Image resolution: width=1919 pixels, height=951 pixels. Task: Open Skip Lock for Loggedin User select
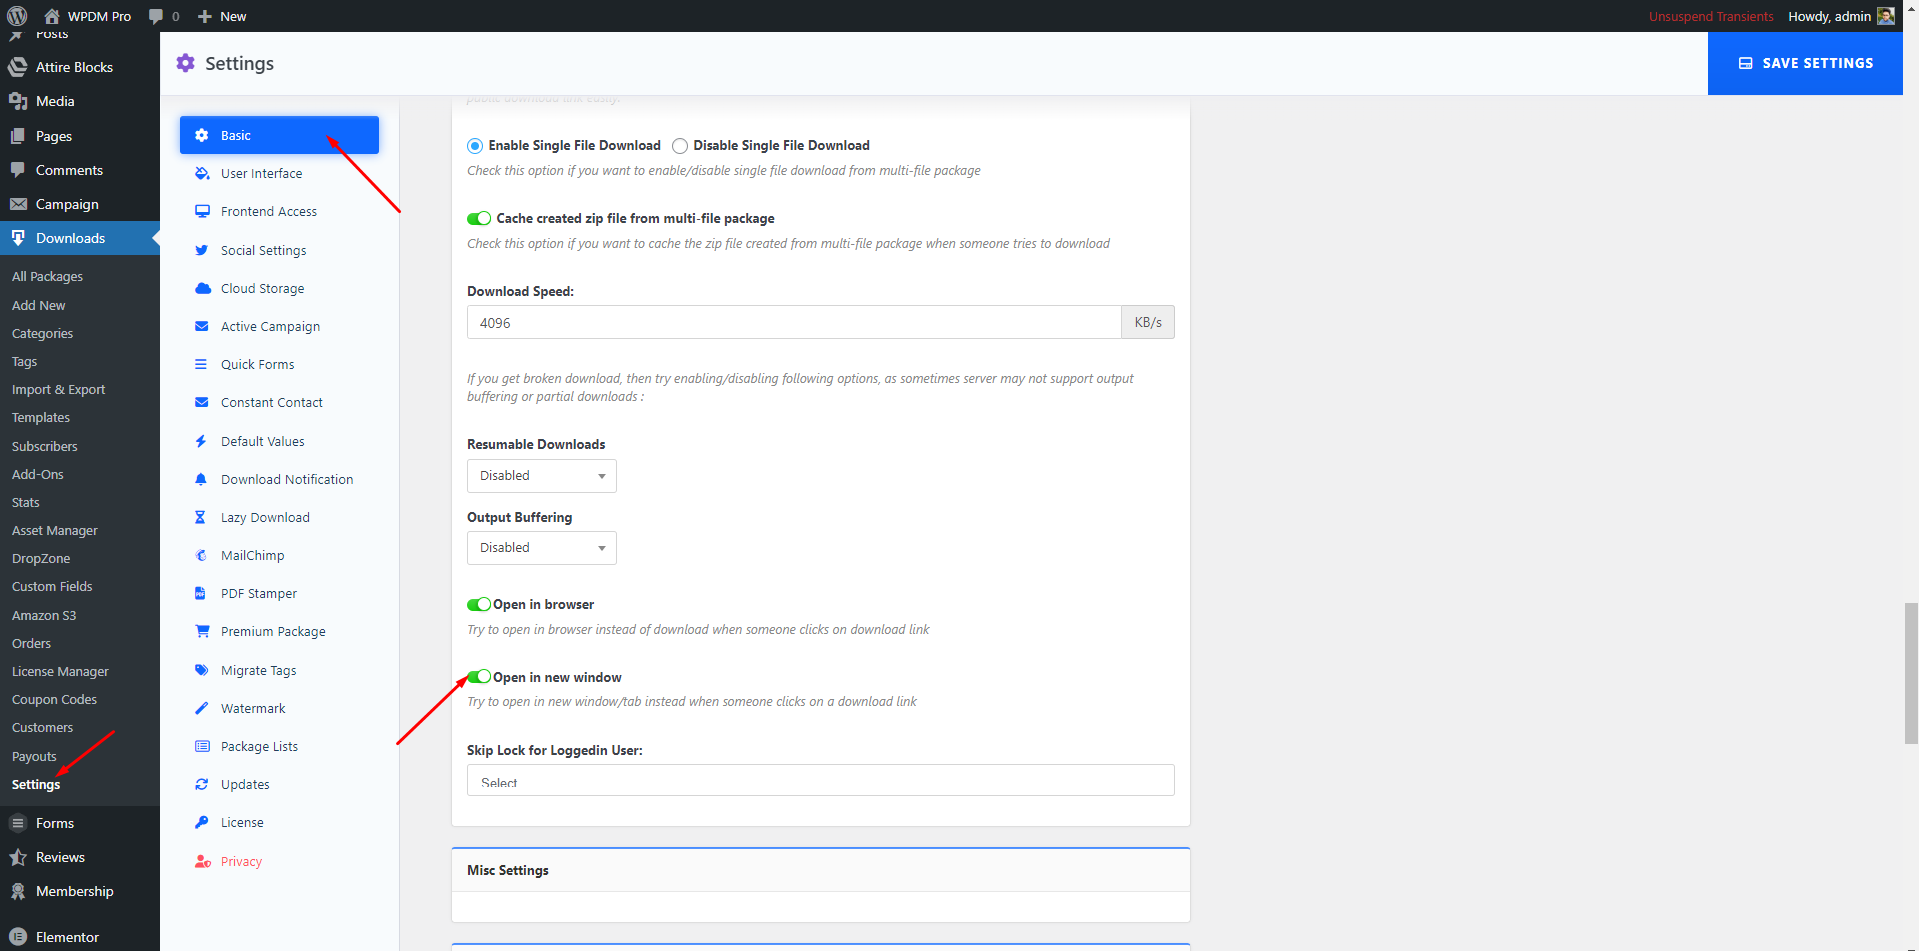click(x=821, y=780)
